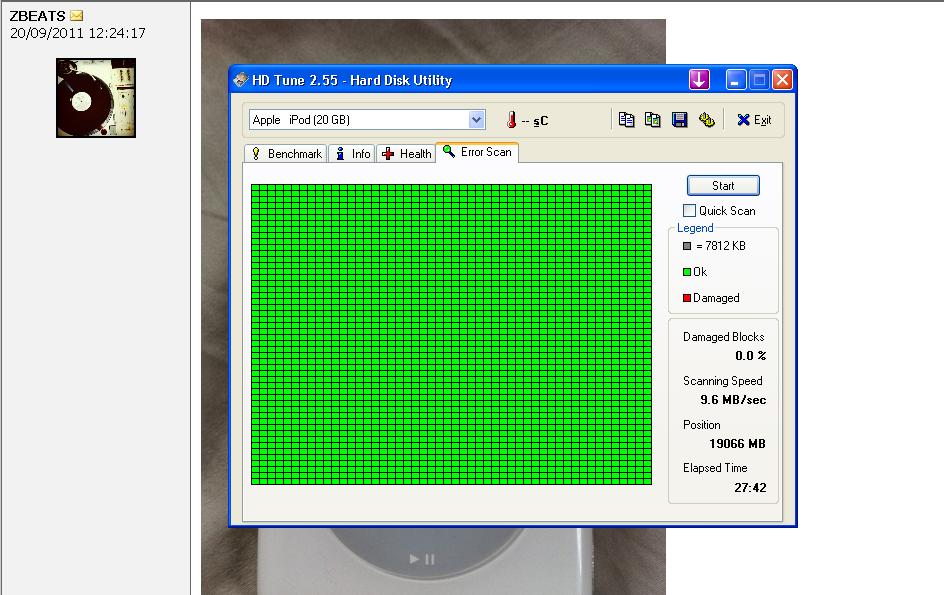
Task: Click the purple down-arrow title bar button
Action: click(x=699, y=80)
